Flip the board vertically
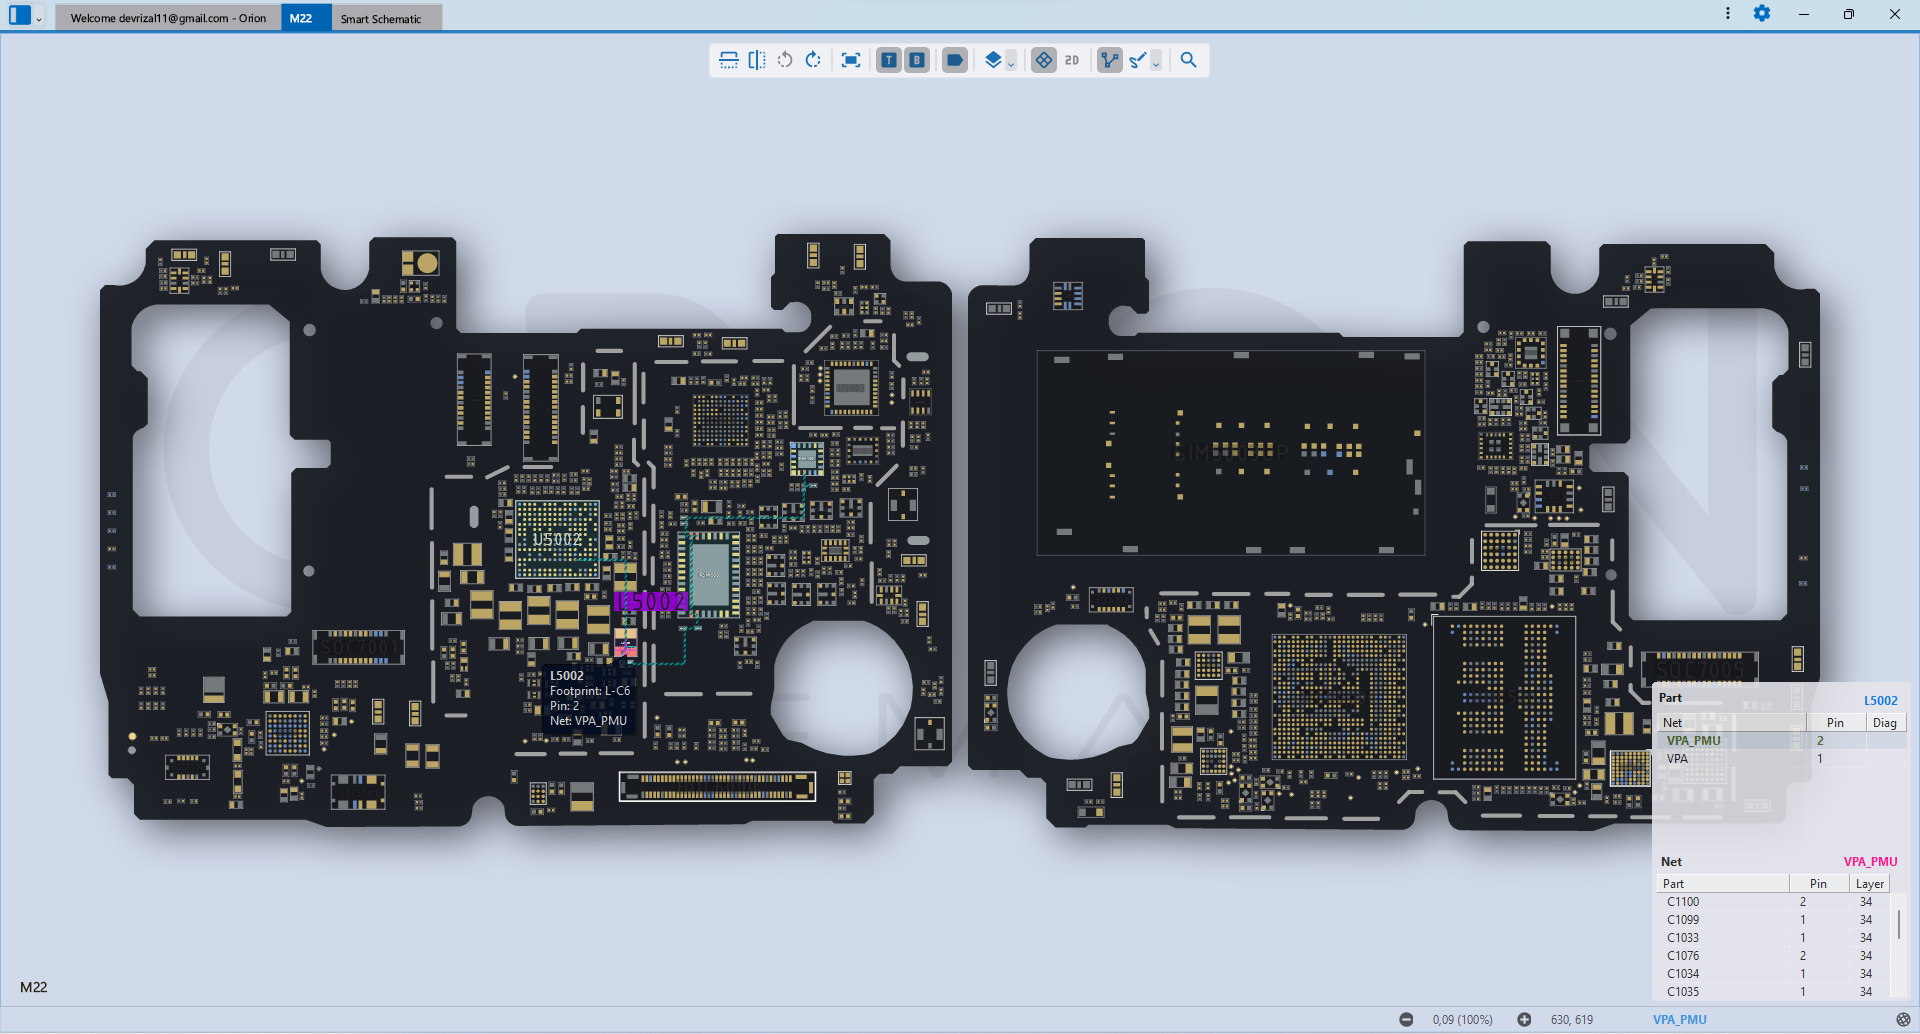The height and width of the screenshot is (1034, 1920). click(729, 60)
